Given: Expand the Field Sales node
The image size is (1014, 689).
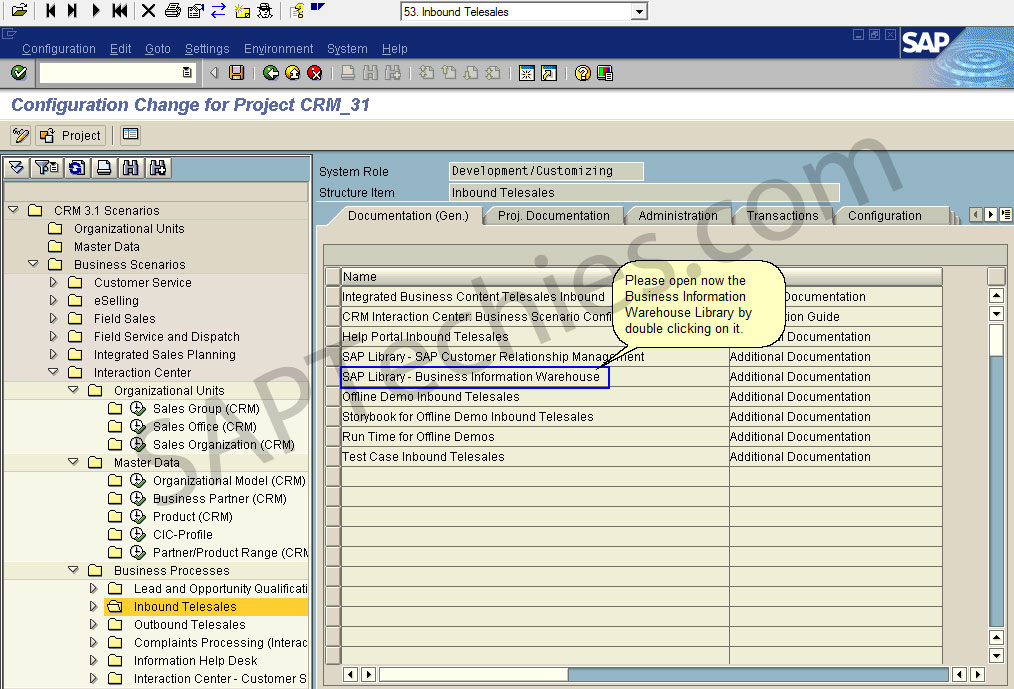Looking at the screenshot, I should click(53, 318).
